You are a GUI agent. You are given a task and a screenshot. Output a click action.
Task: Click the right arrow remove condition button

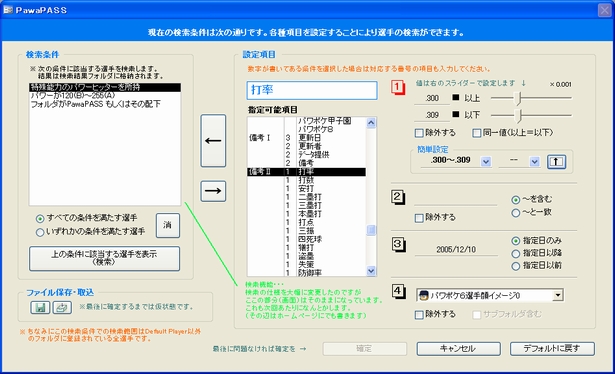tap(213, 191)
